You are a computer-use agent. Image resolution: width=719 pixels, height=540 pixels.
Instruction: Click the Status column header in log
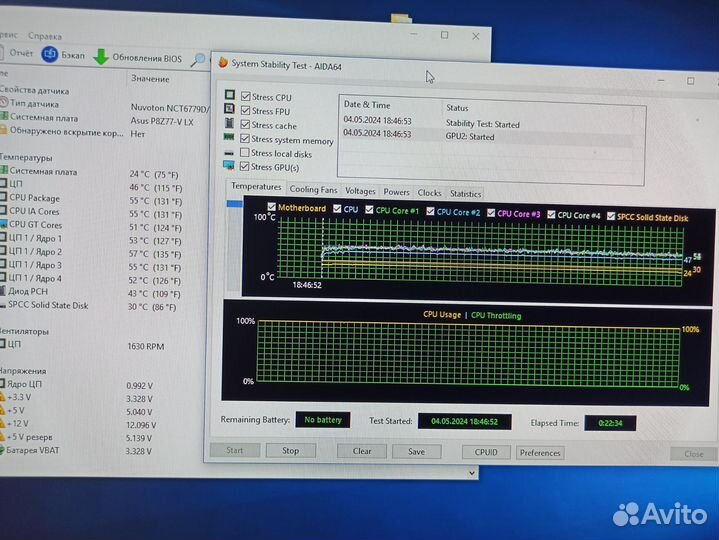457,108
